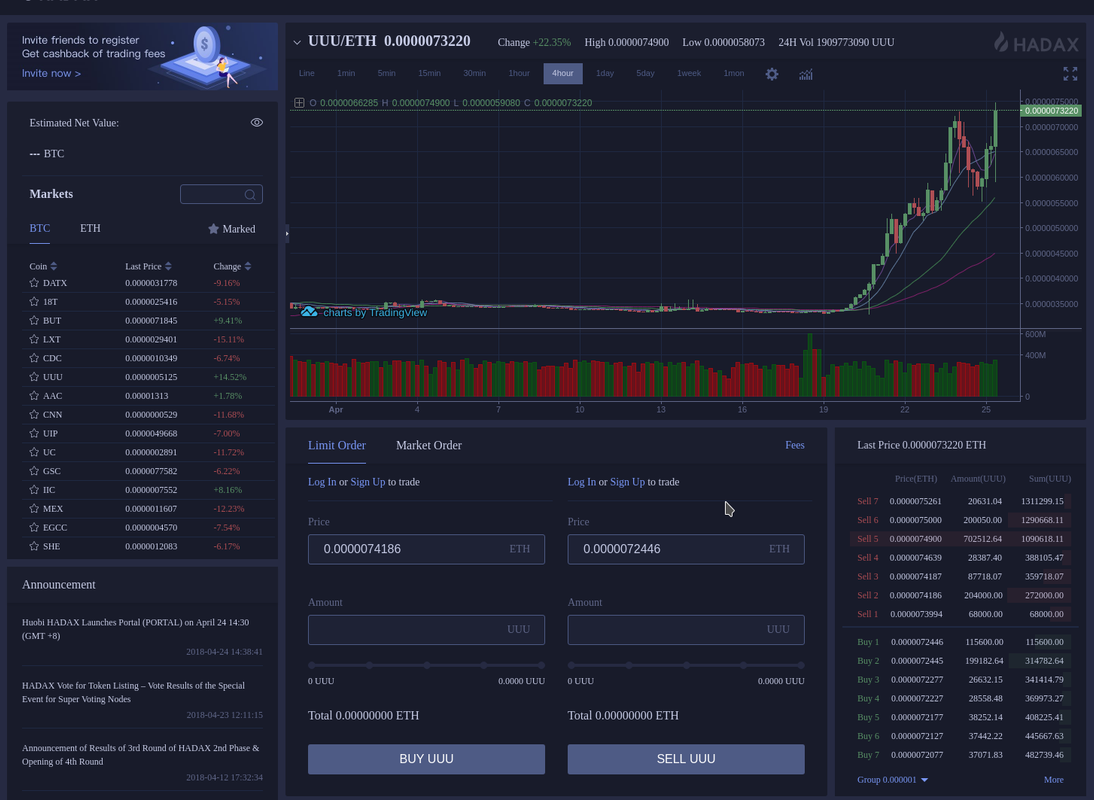Focus the buy Amount input field
This screenshot has width=1094, height=800.
click(x=426, y=629)
